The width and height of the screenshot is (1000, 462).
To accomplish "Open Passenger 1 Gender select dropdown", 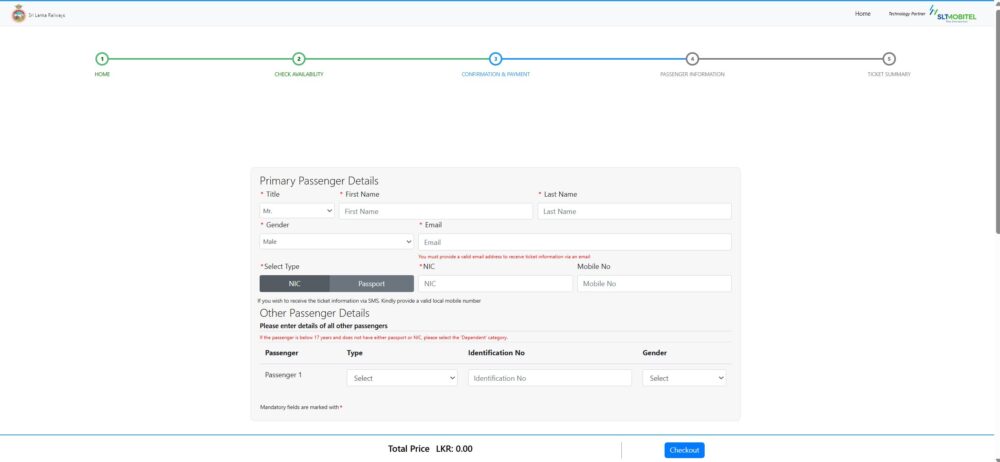I will point(685,378).
